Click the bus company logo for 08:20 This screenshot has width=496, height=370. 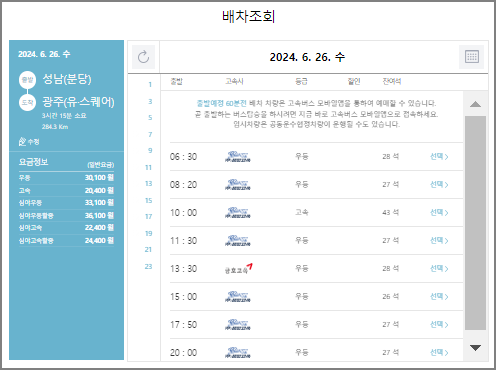237,185
